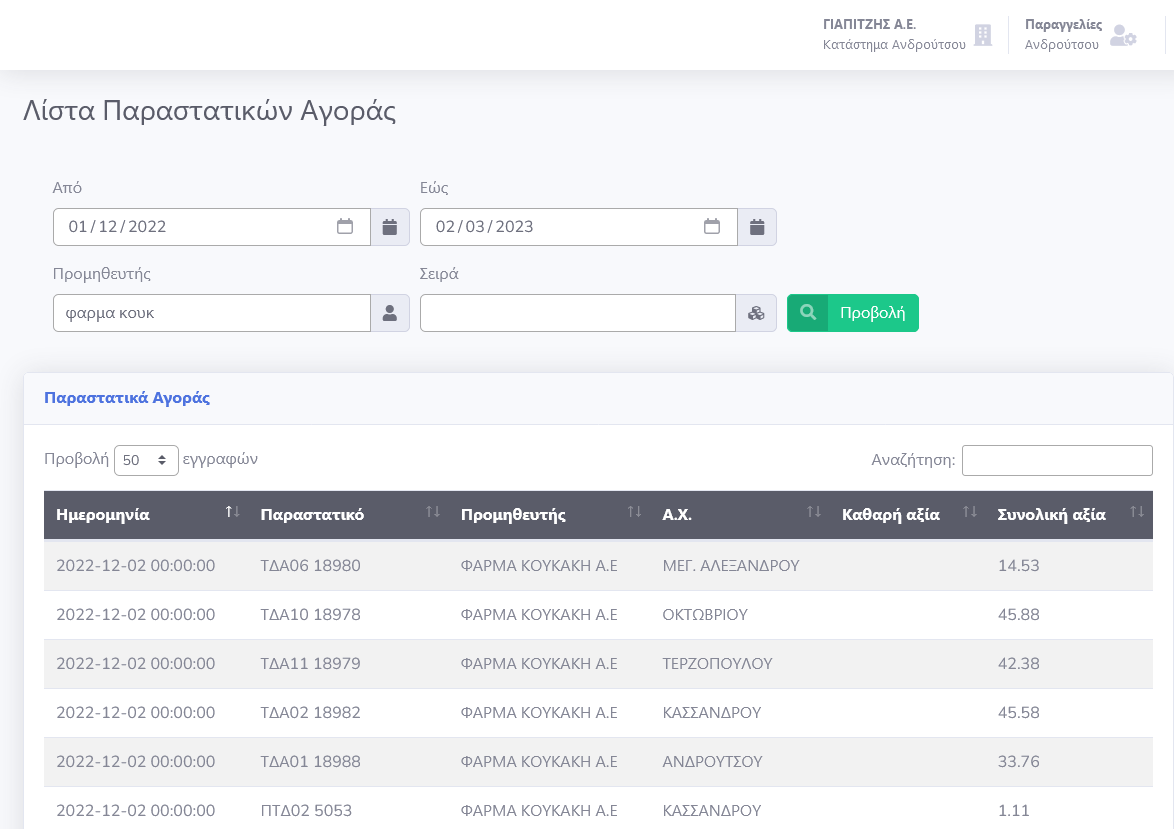Open the ΓΙΑΠΙΤΖΗΣ Α.Ε. company menu
1174x829 pixels.
(x=907, y=34)
